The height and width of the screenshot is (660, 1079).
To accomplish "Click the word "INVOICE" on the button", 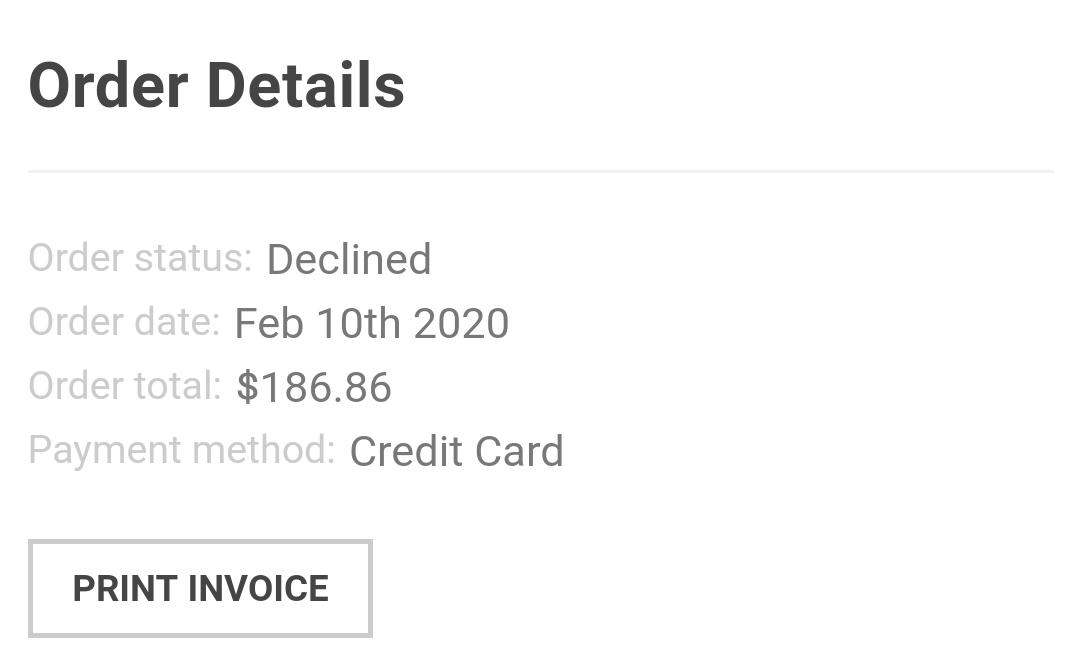I will click(x=258, y=588).
